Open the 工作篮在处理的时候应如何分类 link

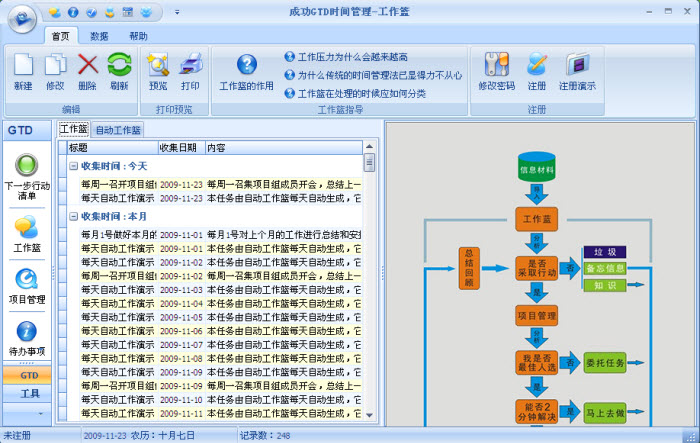[x=356, y=93]
